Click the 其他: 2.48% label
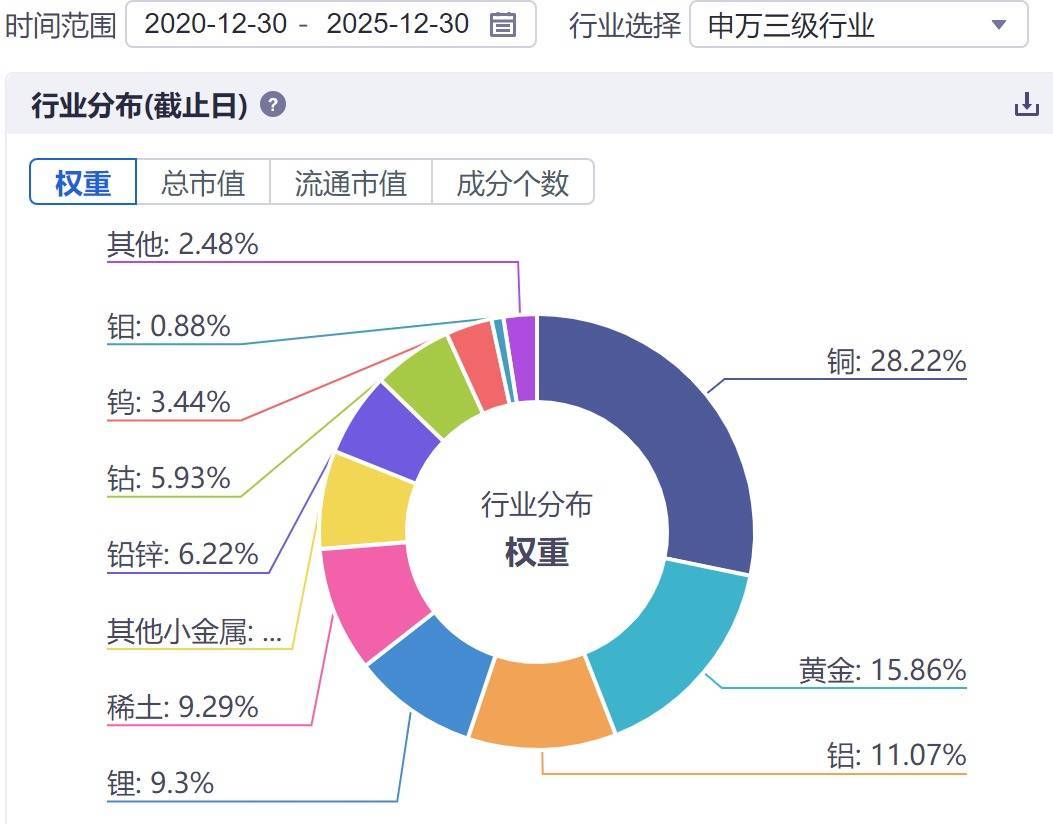This screenshot has width=1053, height=824. (183, 243)
